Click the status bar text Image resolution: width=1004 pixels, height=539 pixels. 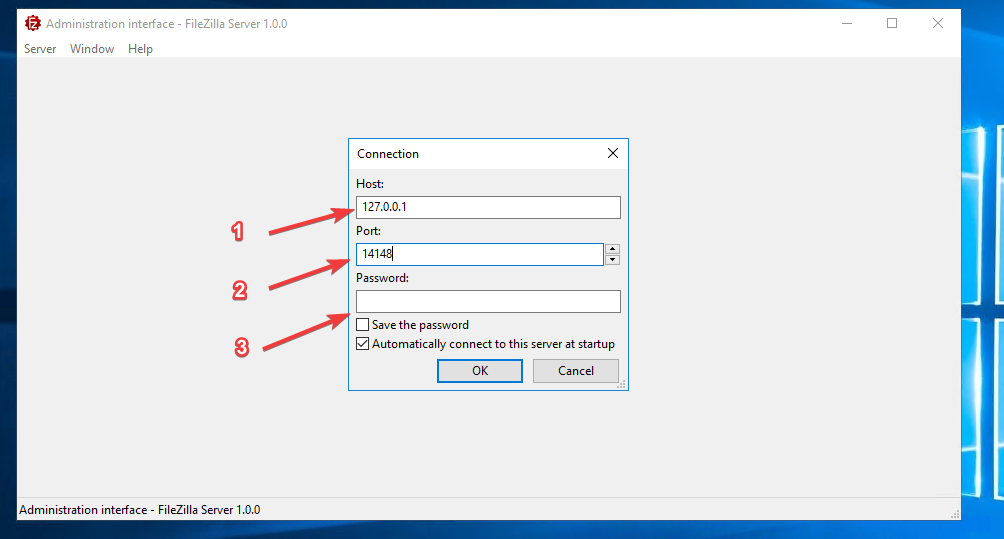click(140, 510)
